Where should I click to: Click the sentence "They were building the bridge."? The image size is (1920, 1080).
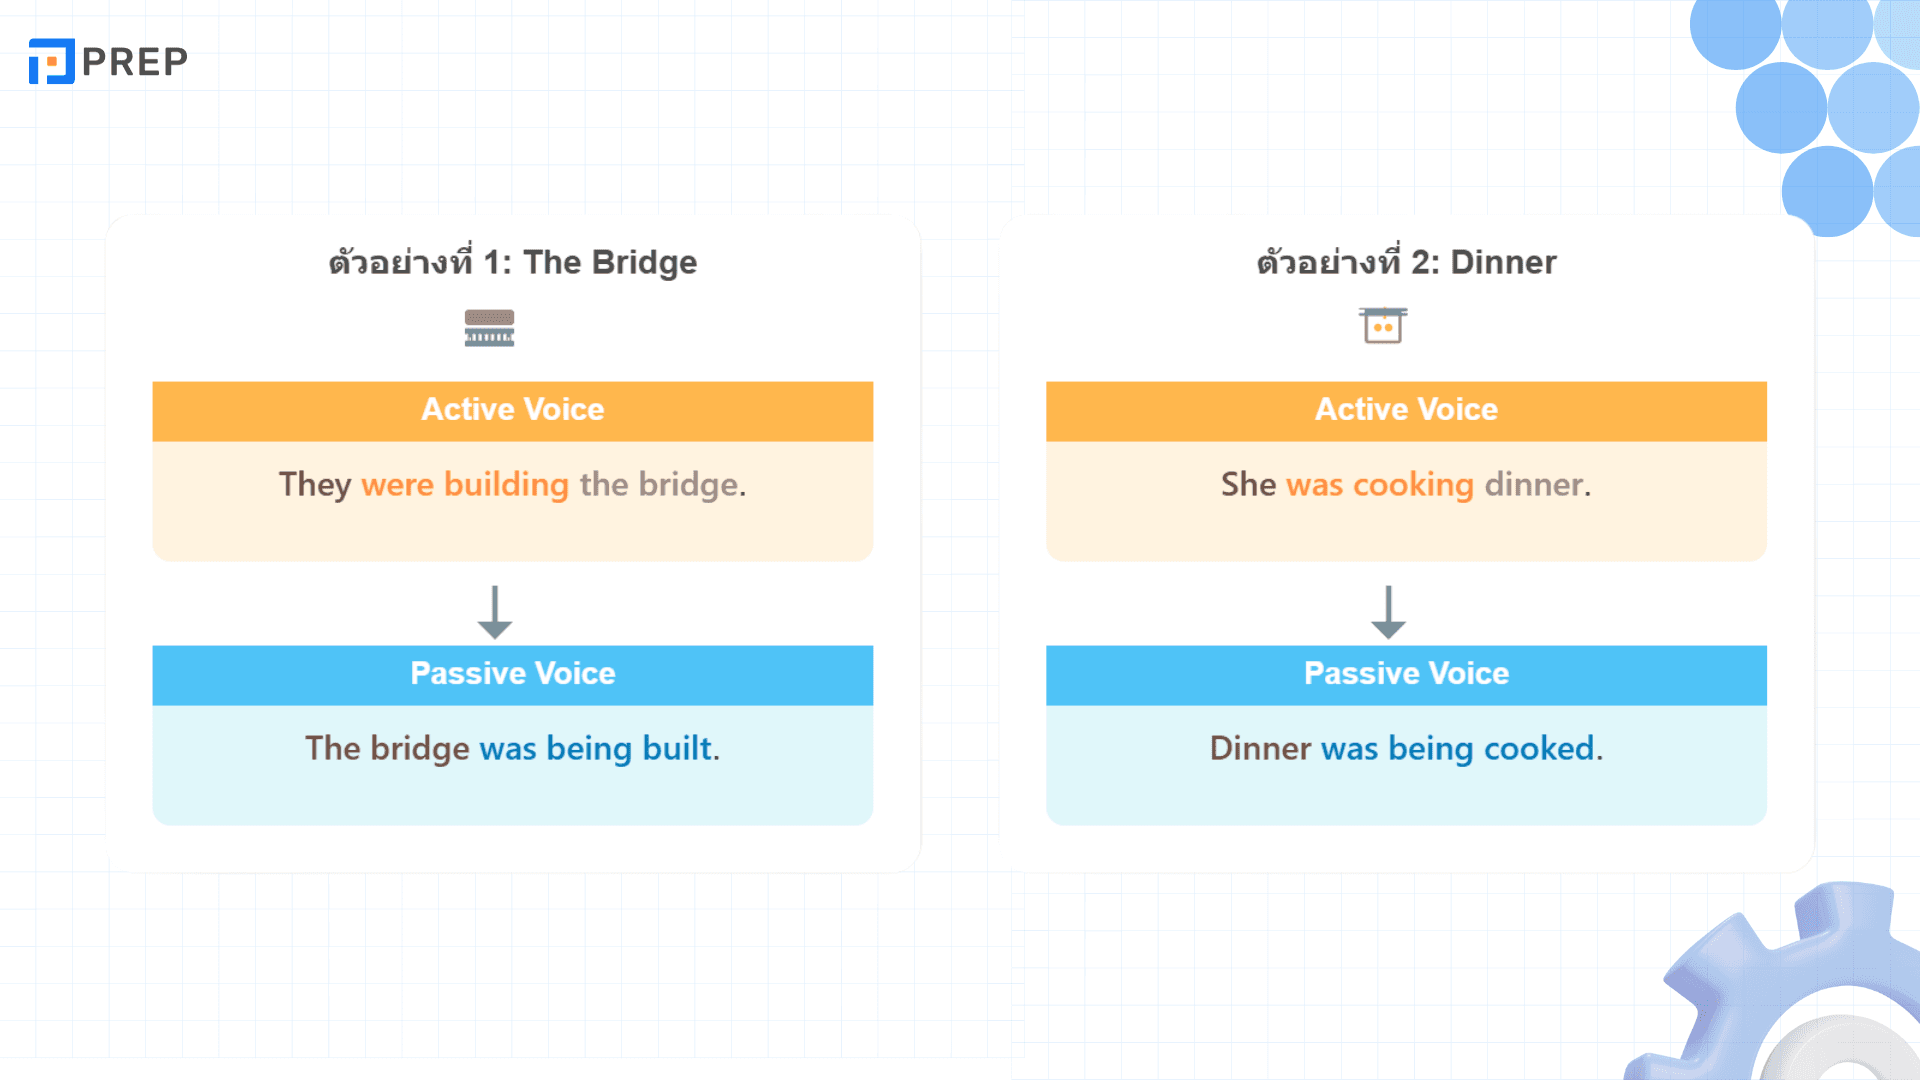click(513, 485)
